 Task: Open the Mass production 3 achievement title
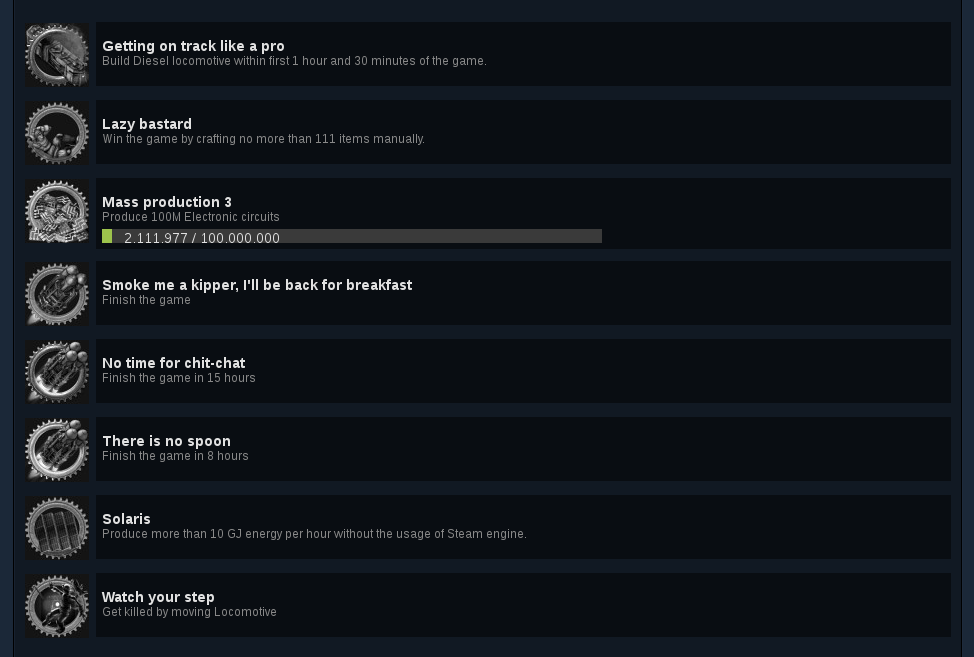166,202
